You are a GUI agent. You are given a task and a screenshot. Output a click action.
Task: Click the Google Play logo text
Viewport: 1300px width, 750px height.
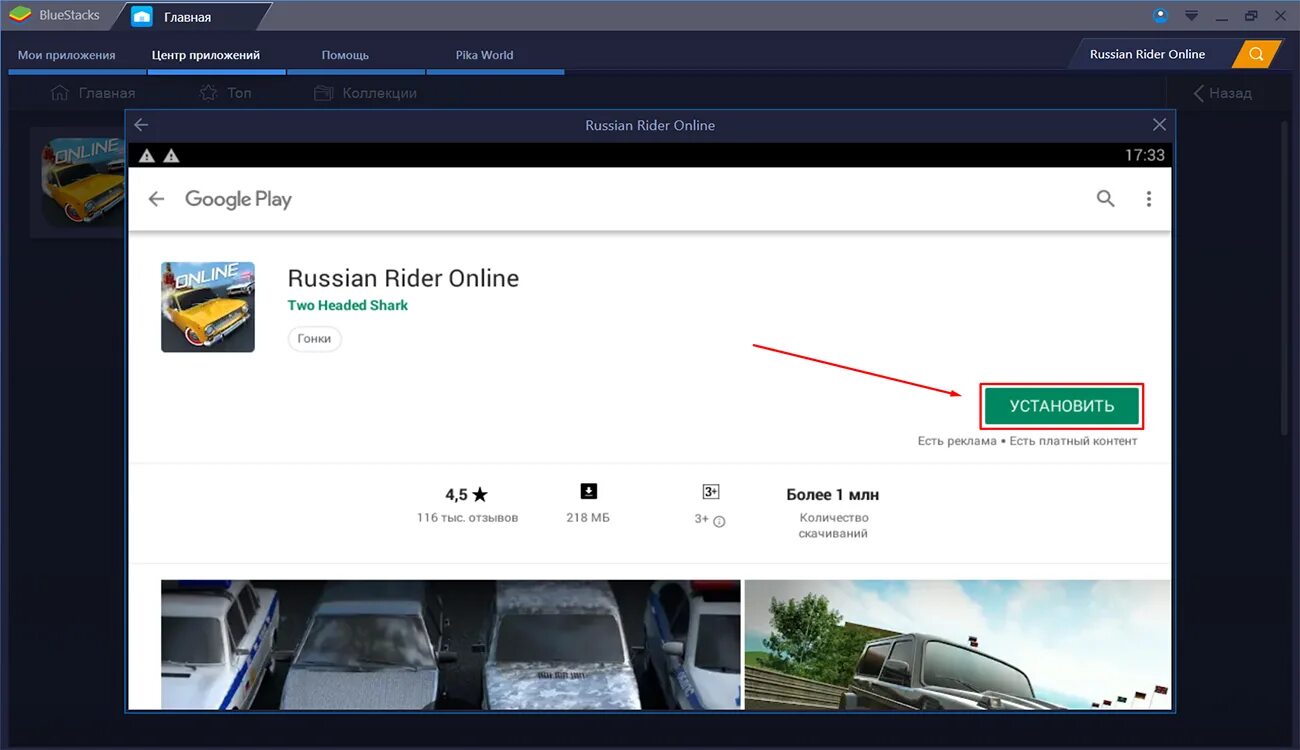coord(238,199)
